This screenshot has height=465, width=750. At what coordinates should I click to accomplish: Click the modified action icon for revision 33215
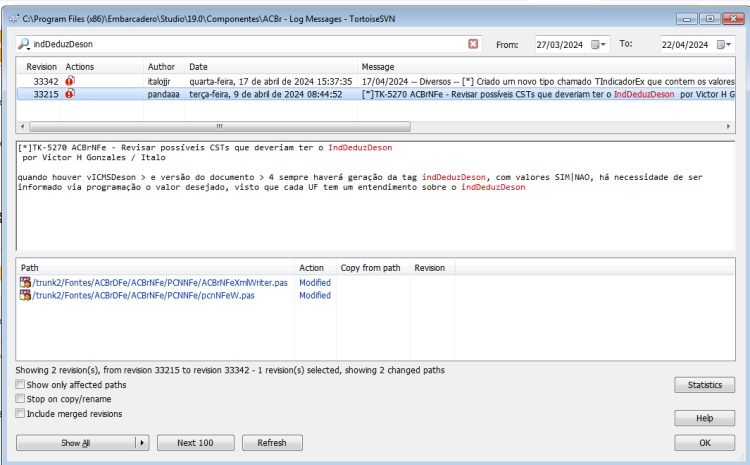(x=70, y=94)
